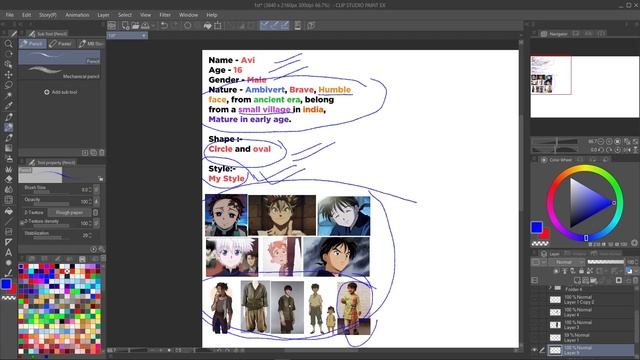Open the Edit menu
The image size is (640, 360).
tap(27, 15)
